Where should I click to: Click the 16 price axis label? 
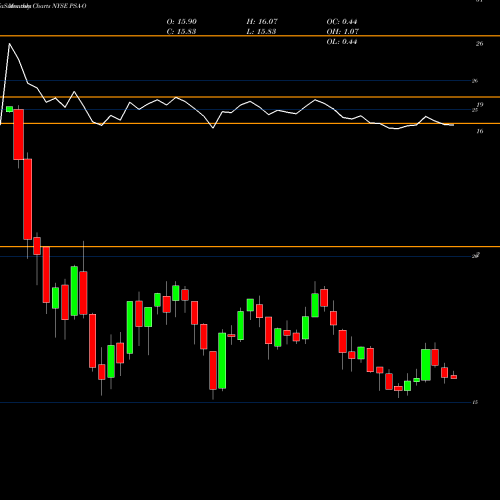[480, 131]
